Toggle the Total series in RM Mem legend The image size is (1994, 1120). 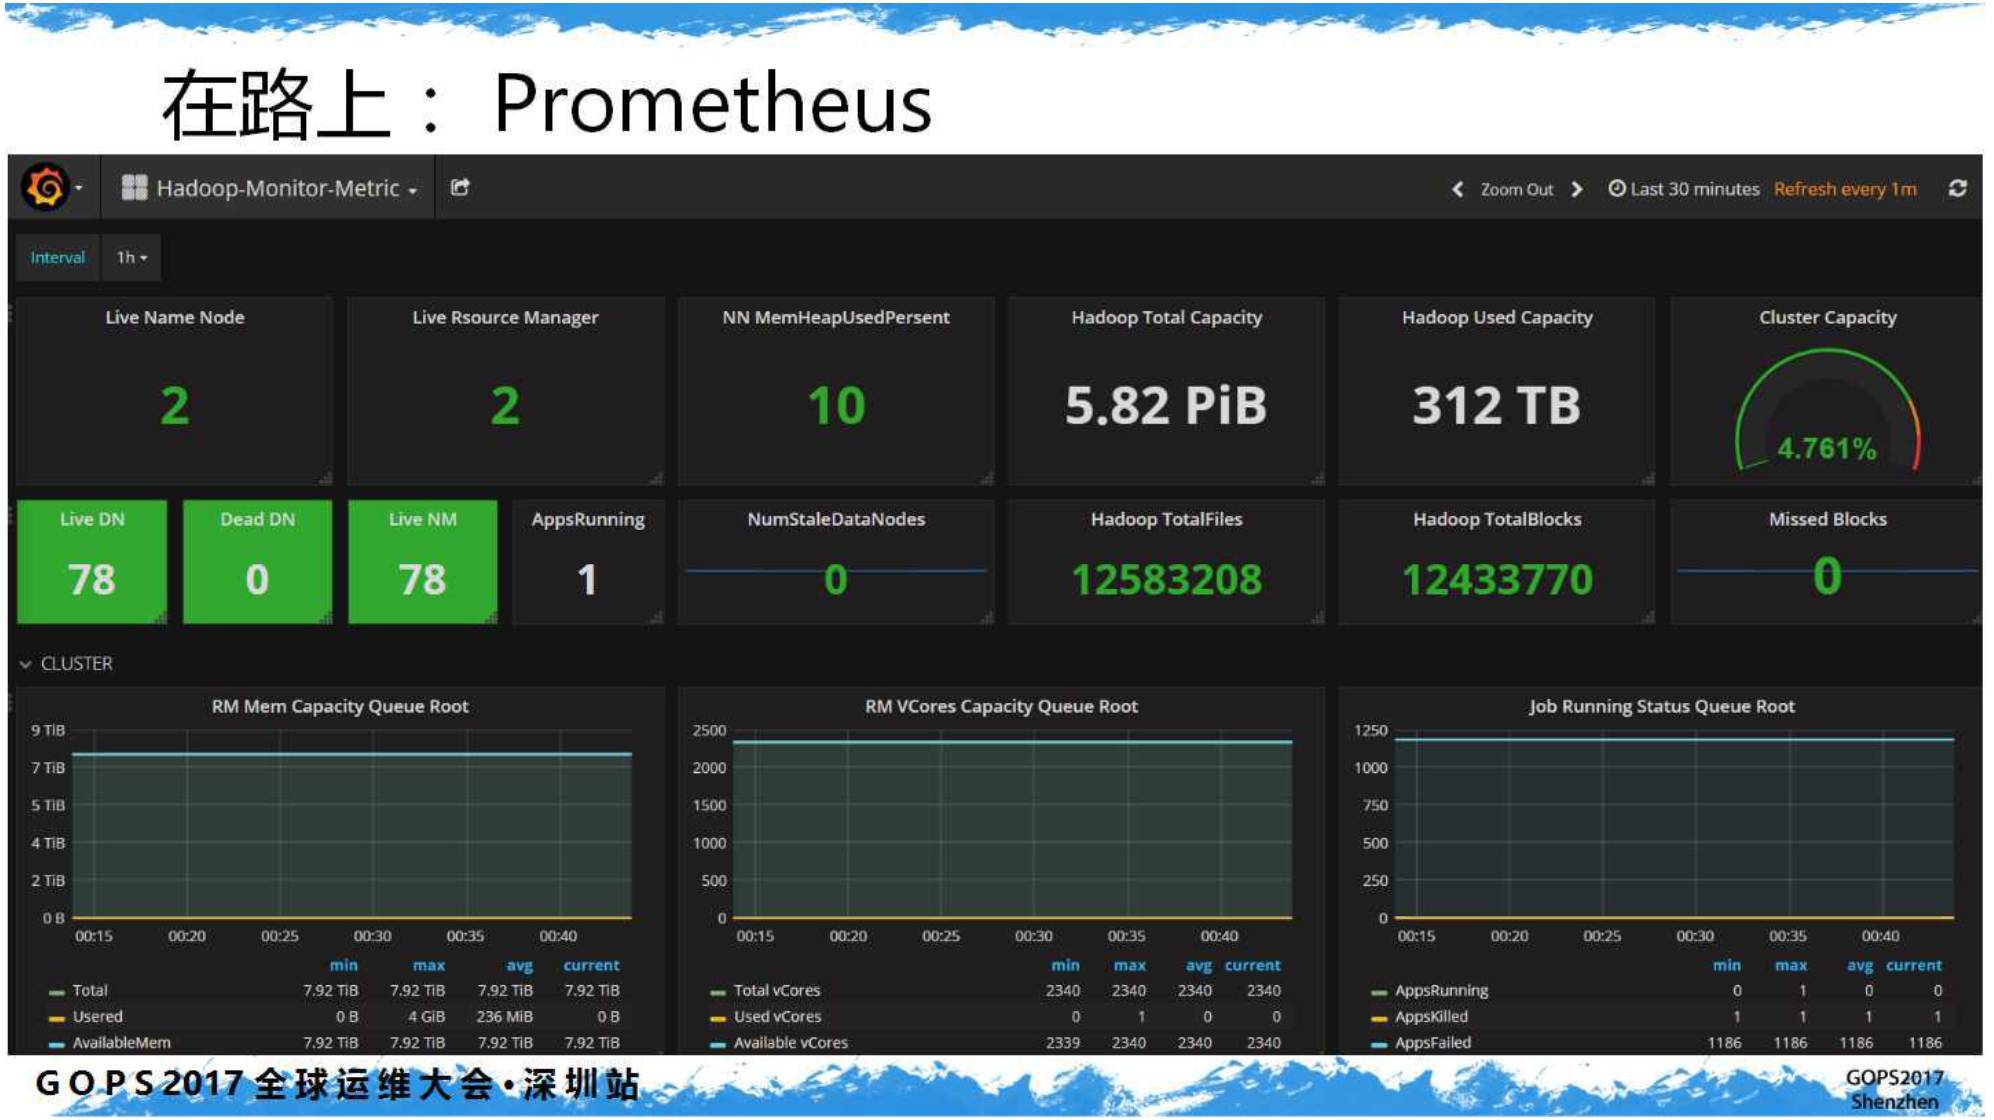(x=89, y=990)
